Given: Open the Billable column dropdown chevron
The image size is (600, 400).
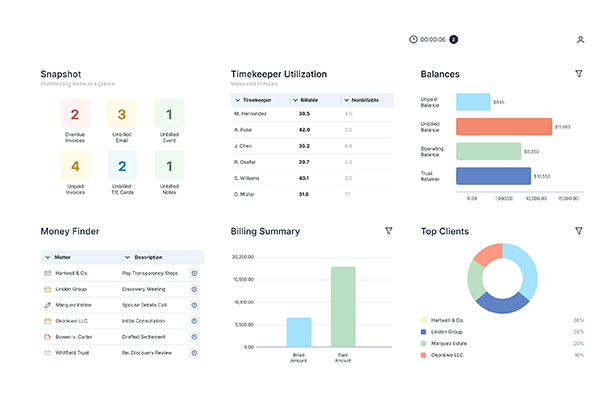Looking at the screenshot, I should point(295,100).
